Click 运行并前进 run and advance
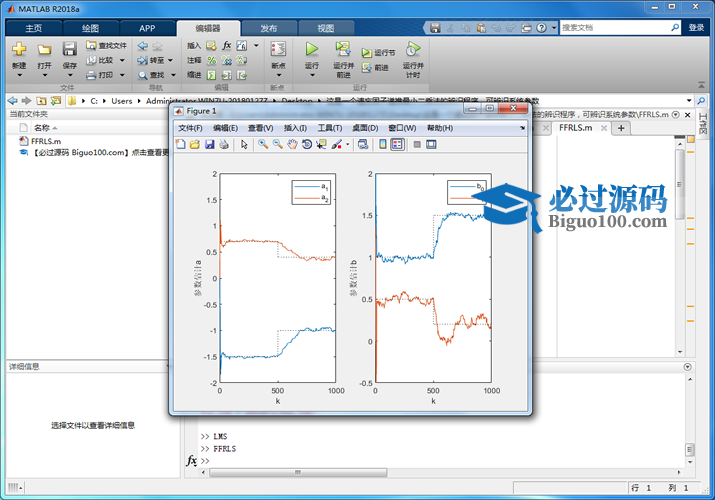715x500 pixels. pyautogui.click(x=343, y=58)
